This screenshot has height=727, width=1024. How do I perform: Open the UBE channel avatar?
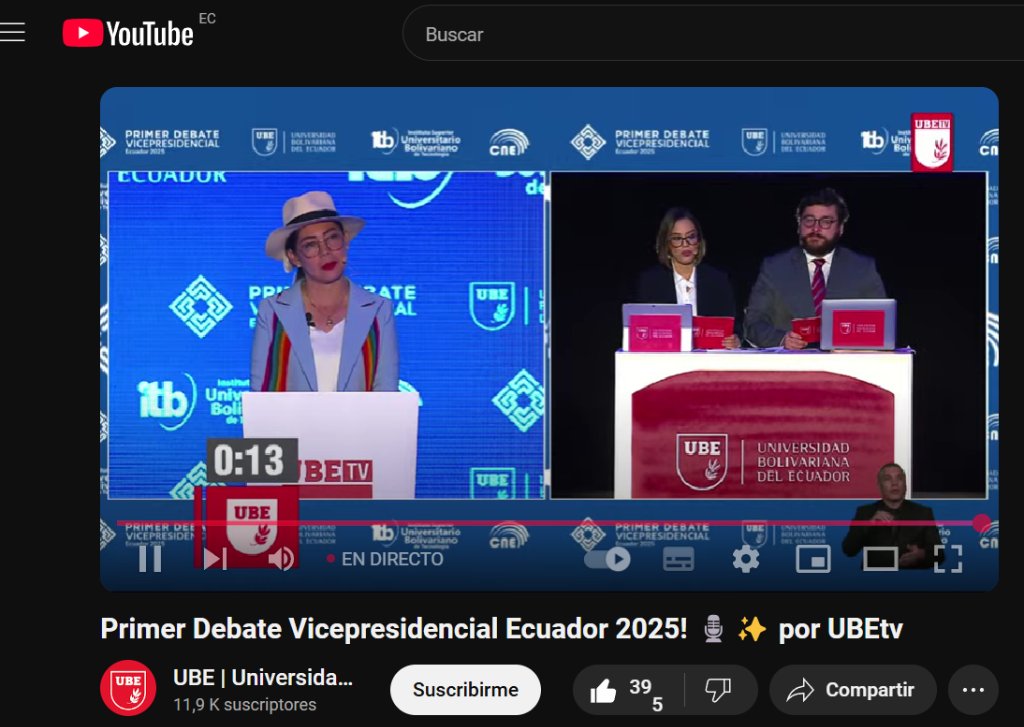pyautogui.click(x=128, y=688)
